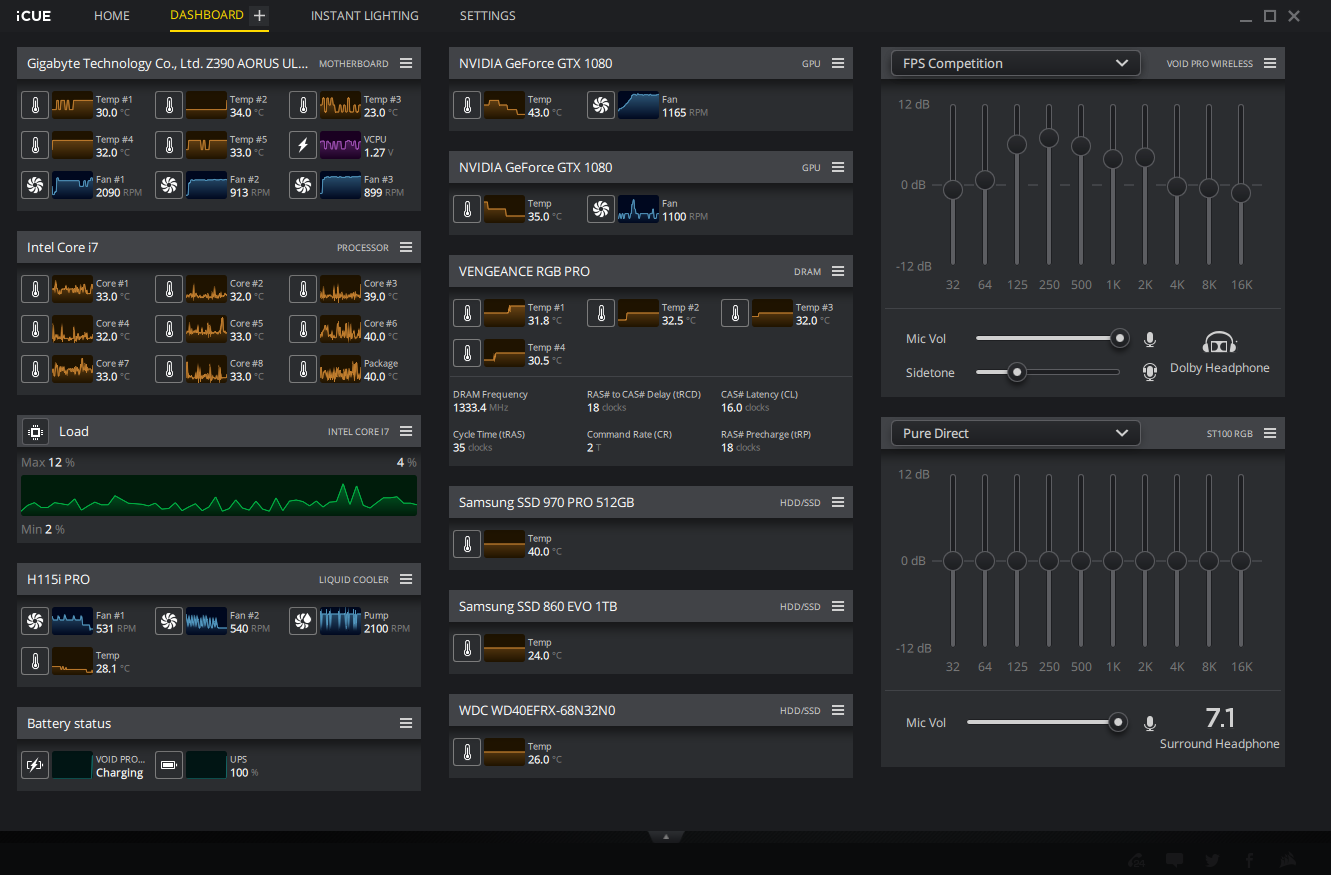Viewport: 1331px width, 875px height.
Task: Expand the bottom panel arrow
Action: click(x=666, y=836)
